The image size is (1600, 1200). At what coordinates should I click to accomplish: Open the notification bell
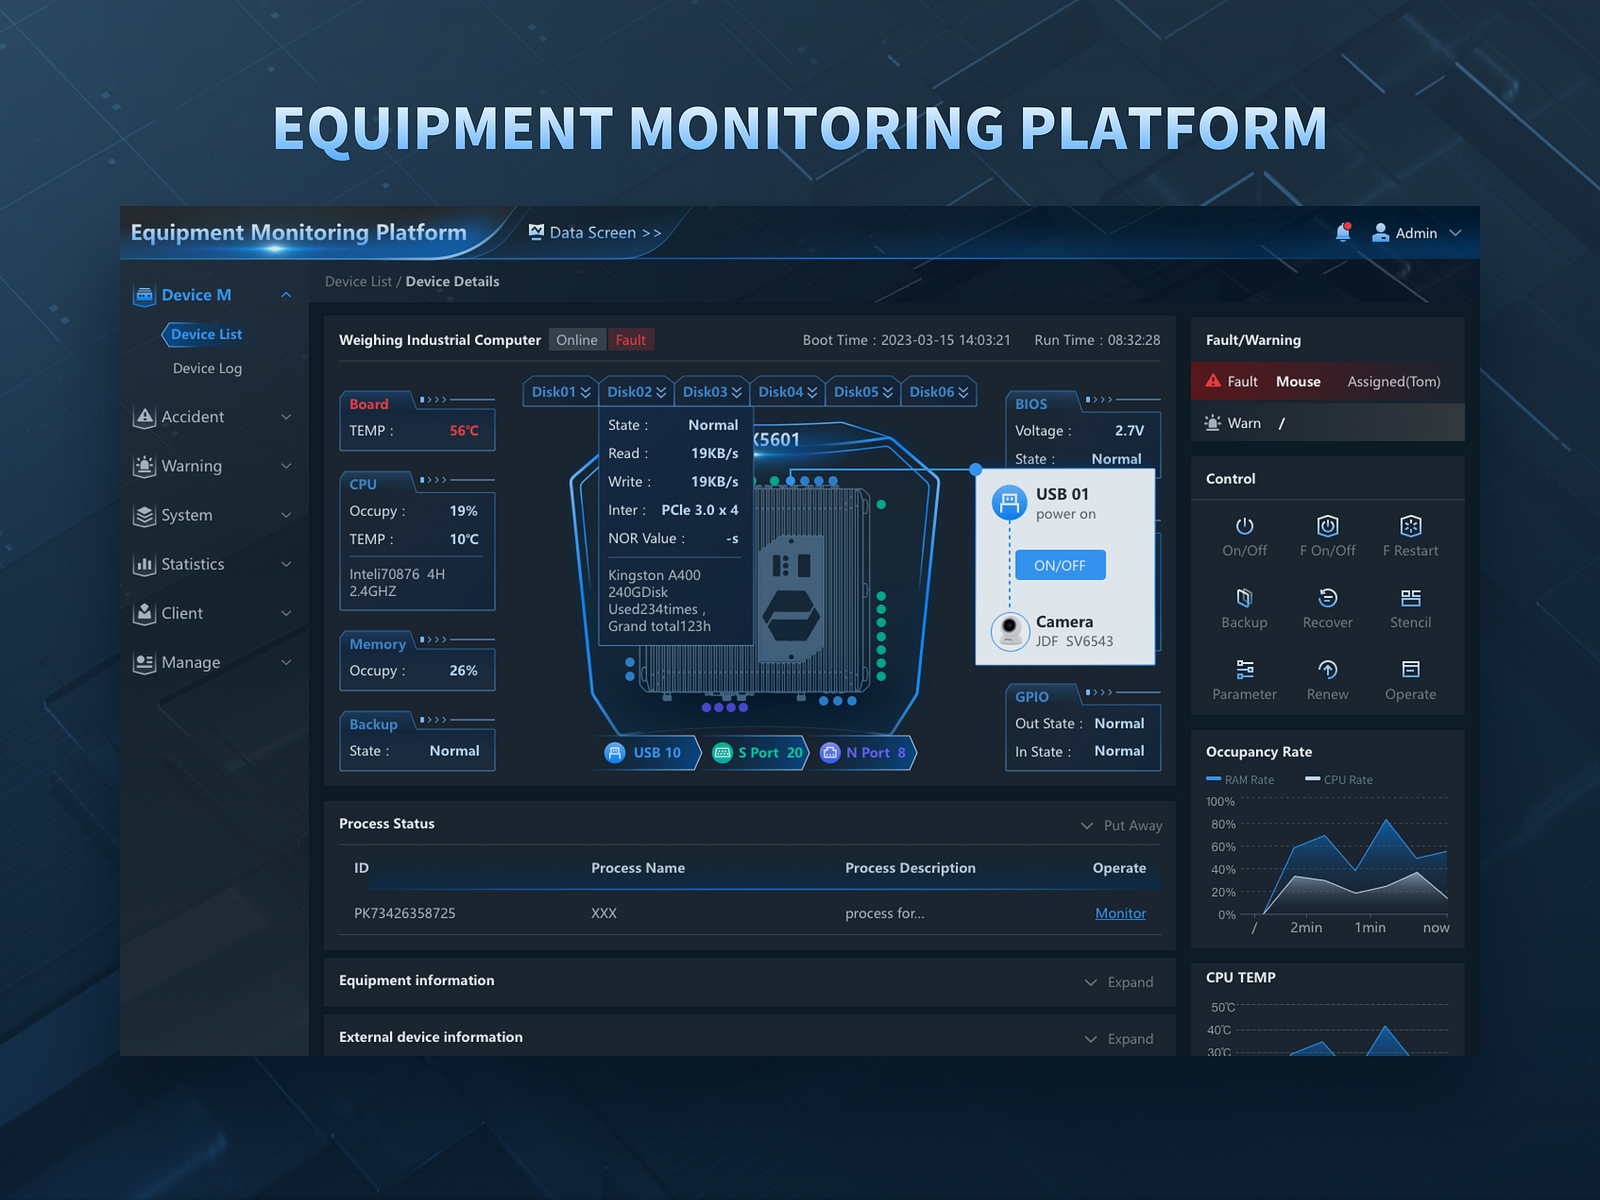click(1343, 232)
